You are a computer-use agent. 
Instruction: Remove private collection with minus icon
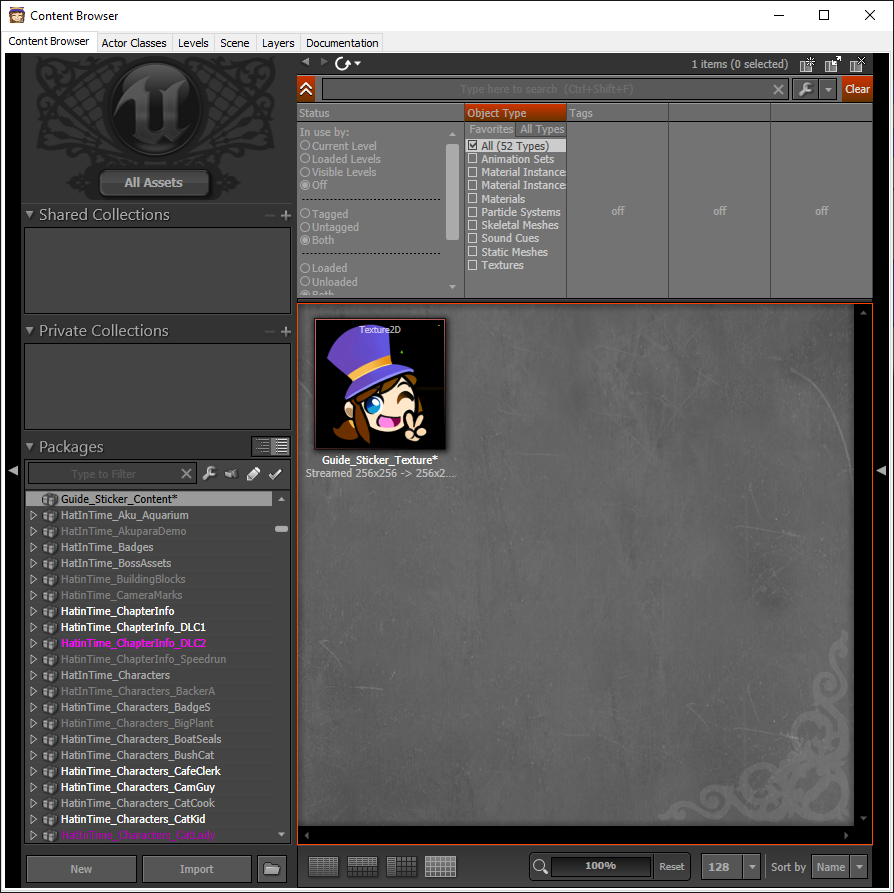(x=270, y=331)
